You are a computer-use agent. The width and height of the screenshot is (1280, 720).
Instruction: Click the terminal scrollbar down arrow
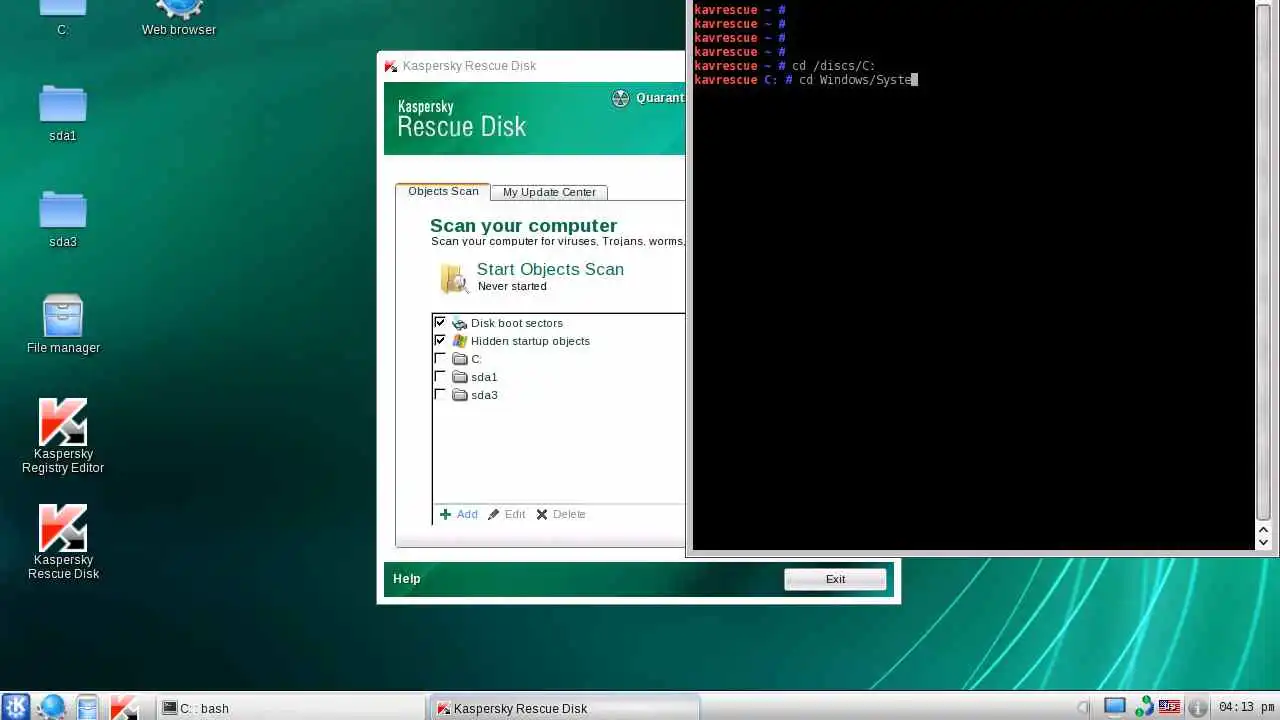pos(1263,541)
